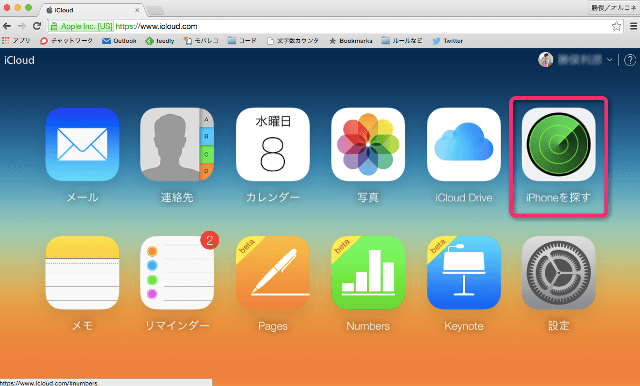
Task: Click the メール label text
Action: (x=82, y=197)
